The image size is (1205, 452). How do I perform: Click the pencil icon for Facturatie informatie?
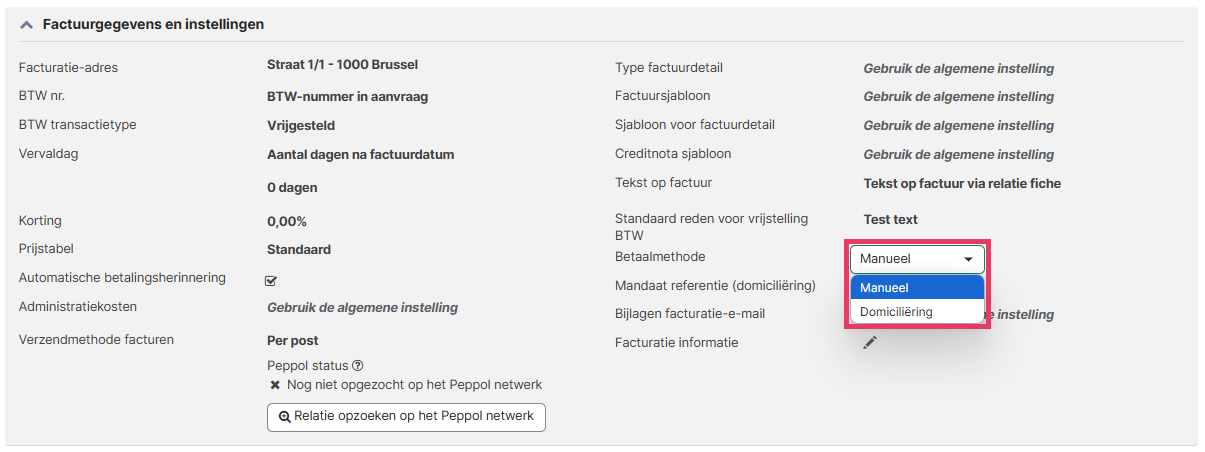point(870,342)
